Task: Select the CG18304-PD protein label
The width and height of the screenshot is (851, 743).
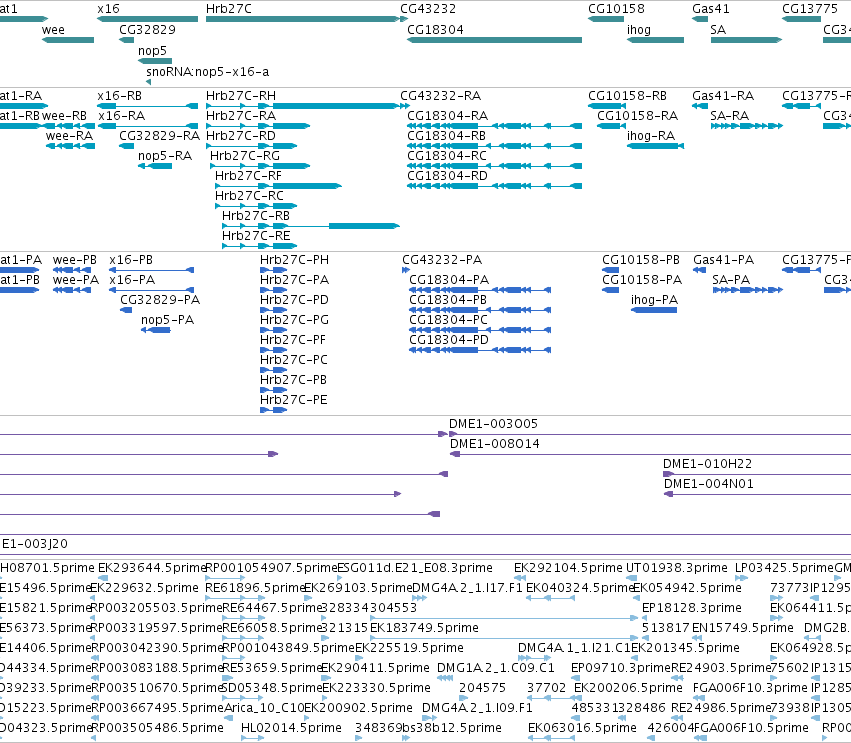Action: 449,340
